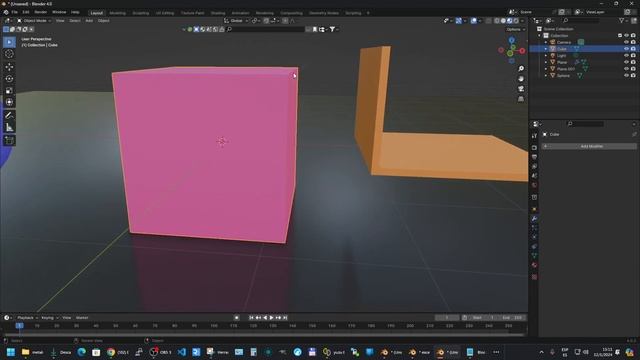Click the Add Modifier button
Viewport: 640px width, 360px height.
tap(589, 146)
